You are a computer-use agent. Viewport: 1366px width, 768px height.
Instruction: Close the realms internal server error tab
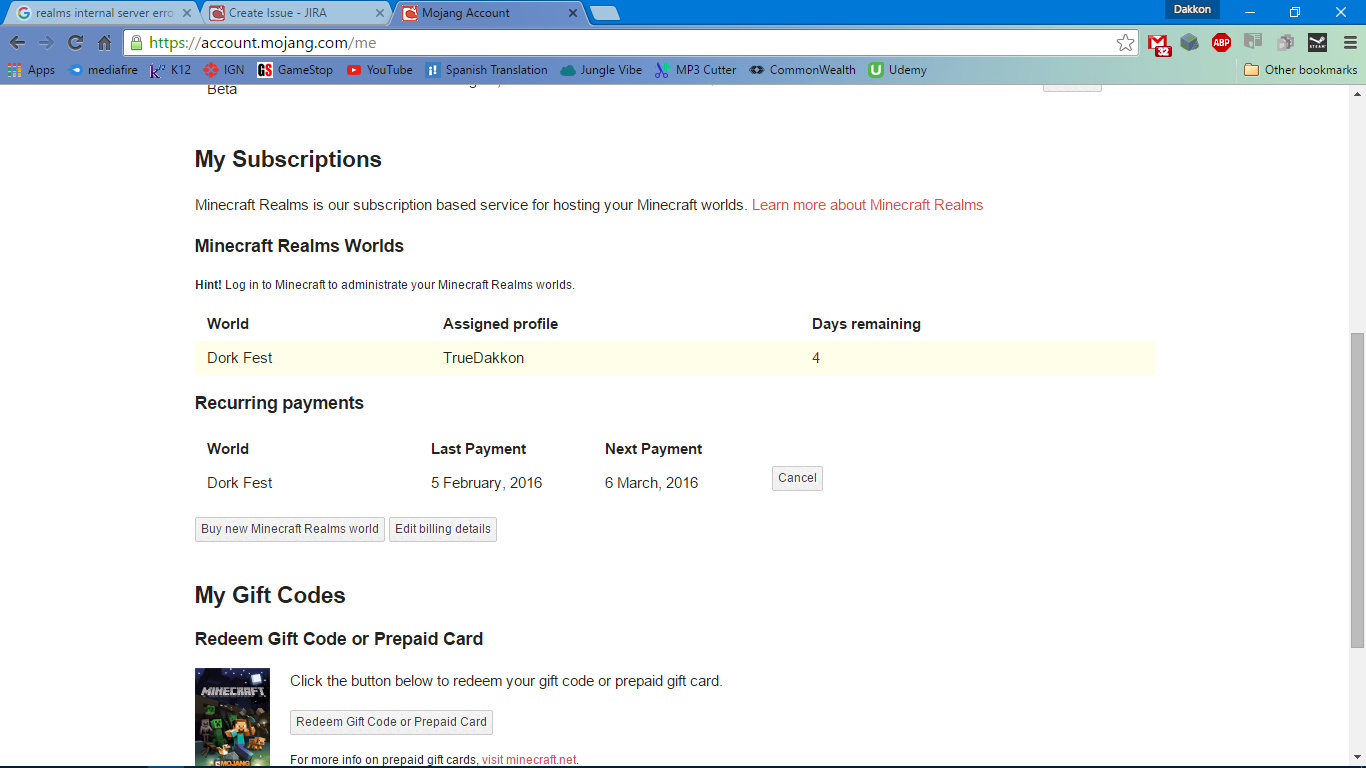point(187,13)
